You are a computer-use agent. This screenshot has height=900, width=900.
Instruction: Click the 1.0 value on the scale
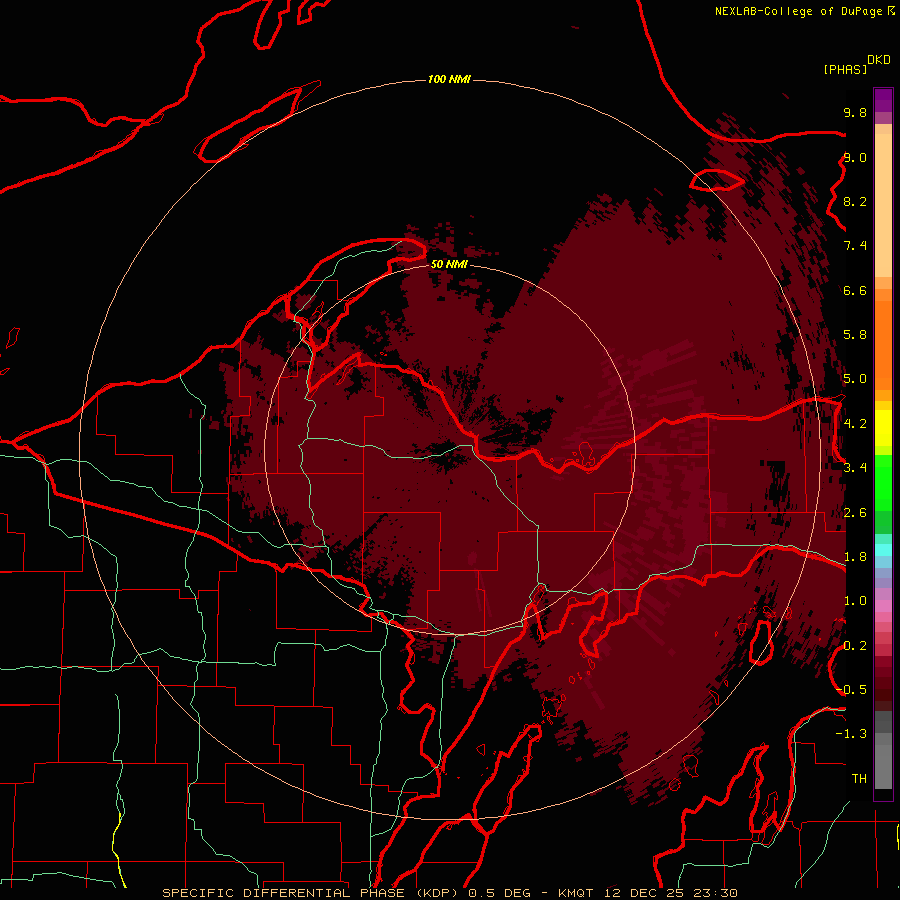[x=855, y=601]
